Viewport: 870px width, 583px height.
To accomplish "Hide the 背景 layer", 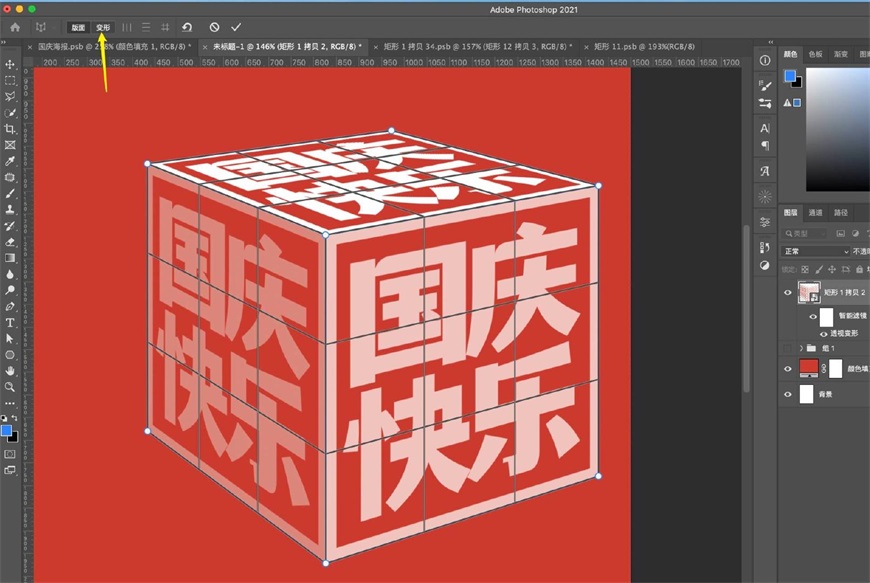I will click(787, 394).
